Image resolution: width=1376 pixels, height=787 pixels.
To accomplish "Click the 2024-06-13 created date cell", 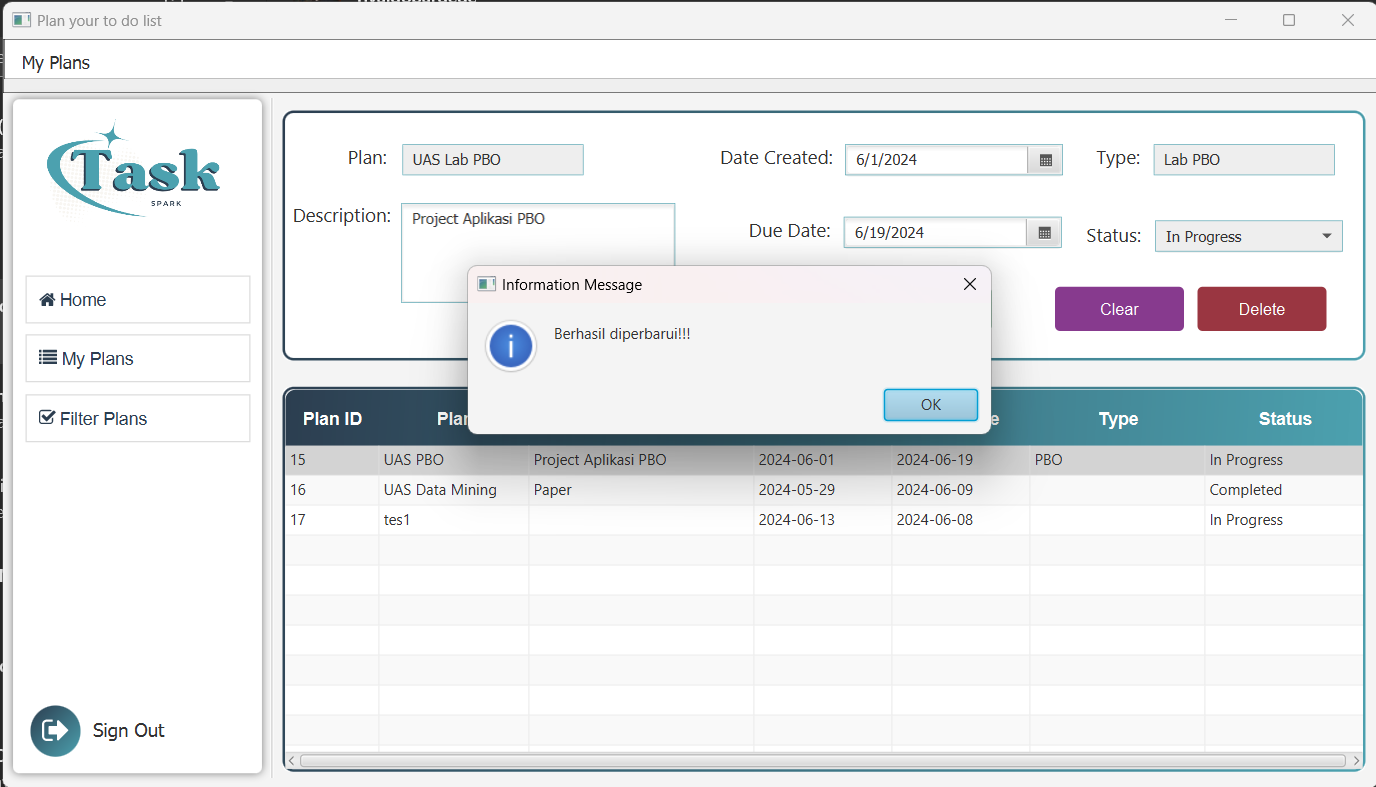I will click(823, 520).
